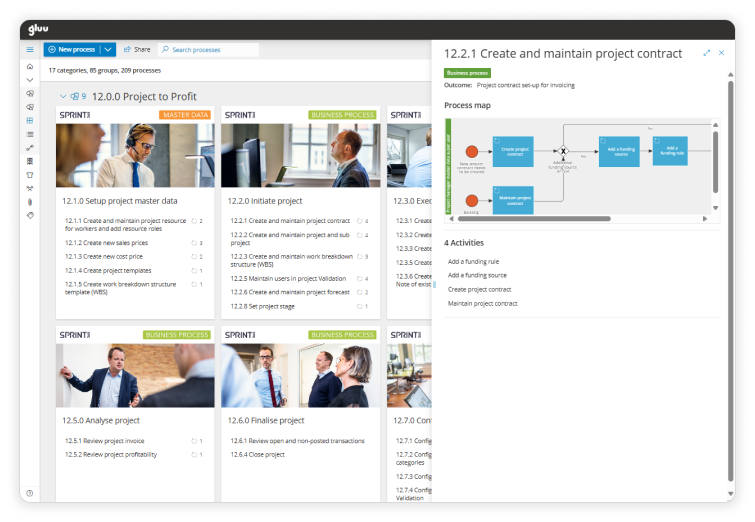Open the help question mark icon
The width and height of the screenshot is (755, 522).
[x=30, y=493]
